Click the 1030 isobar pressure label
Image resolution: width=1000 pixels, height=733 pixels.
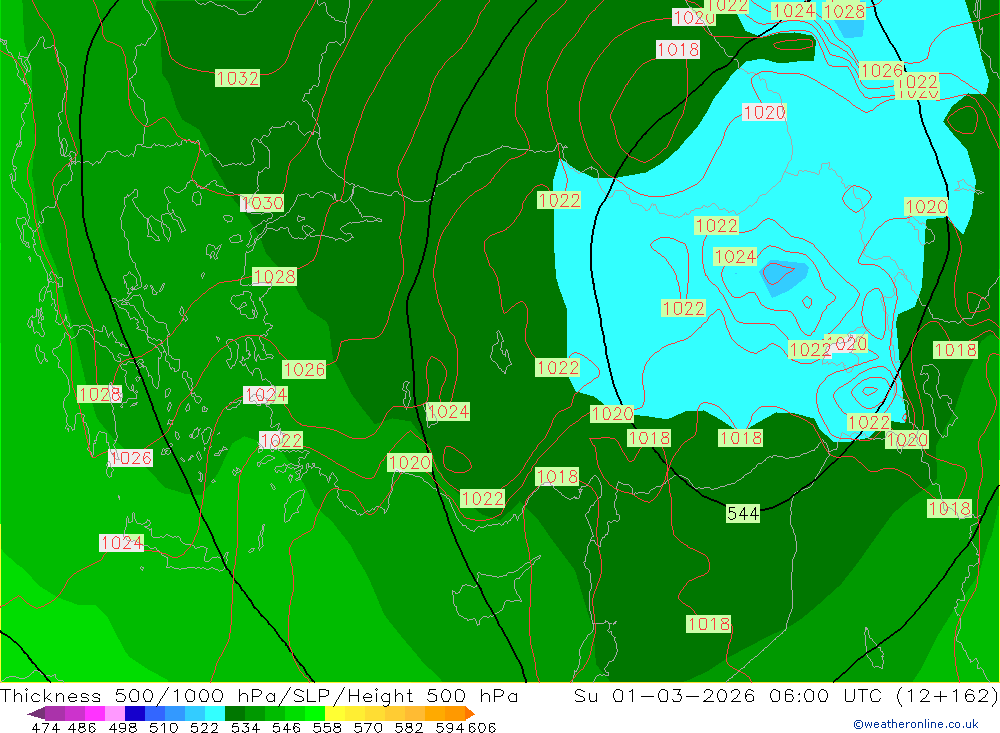coord(262,203)
